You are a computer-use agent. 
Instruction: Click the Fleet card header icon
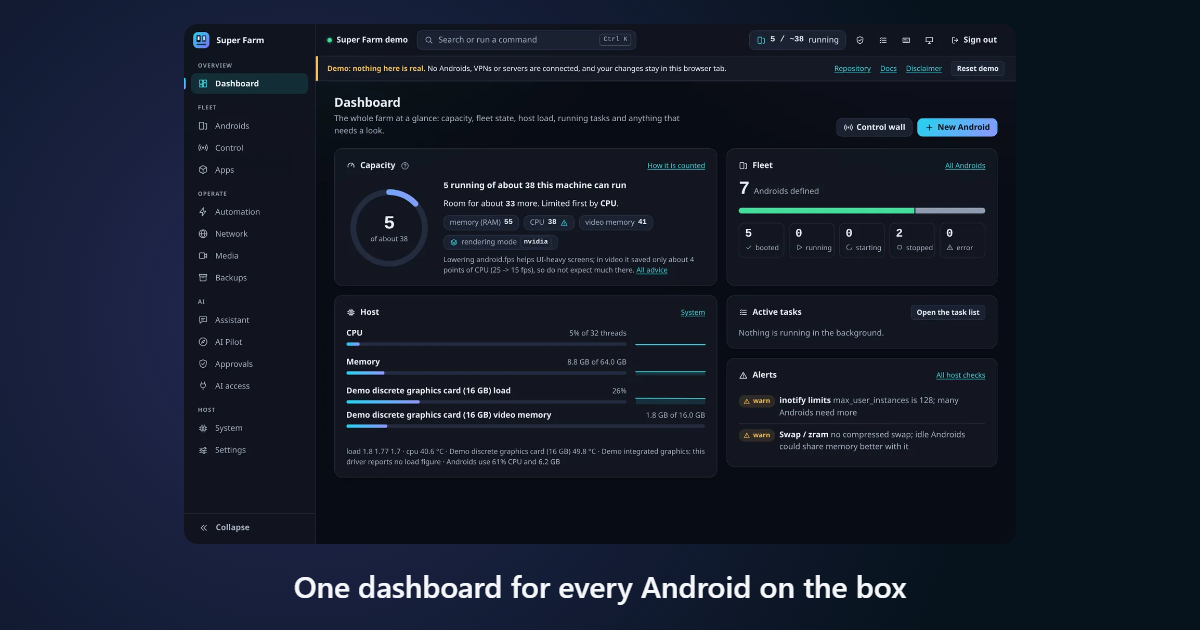[743, 166]
